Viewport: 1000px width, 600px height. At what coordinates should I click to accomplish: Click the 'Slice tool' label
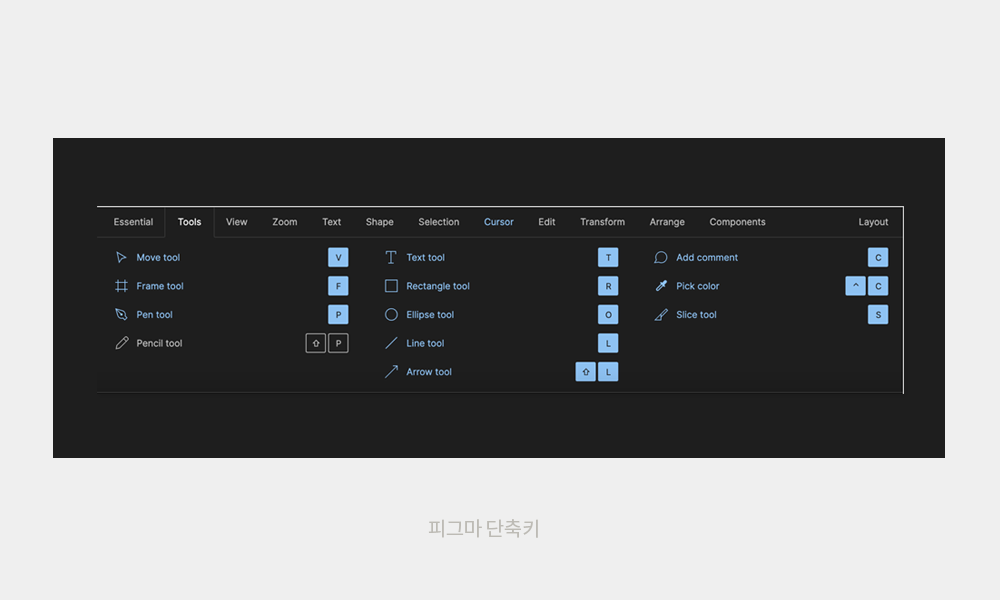click(696, 314)
